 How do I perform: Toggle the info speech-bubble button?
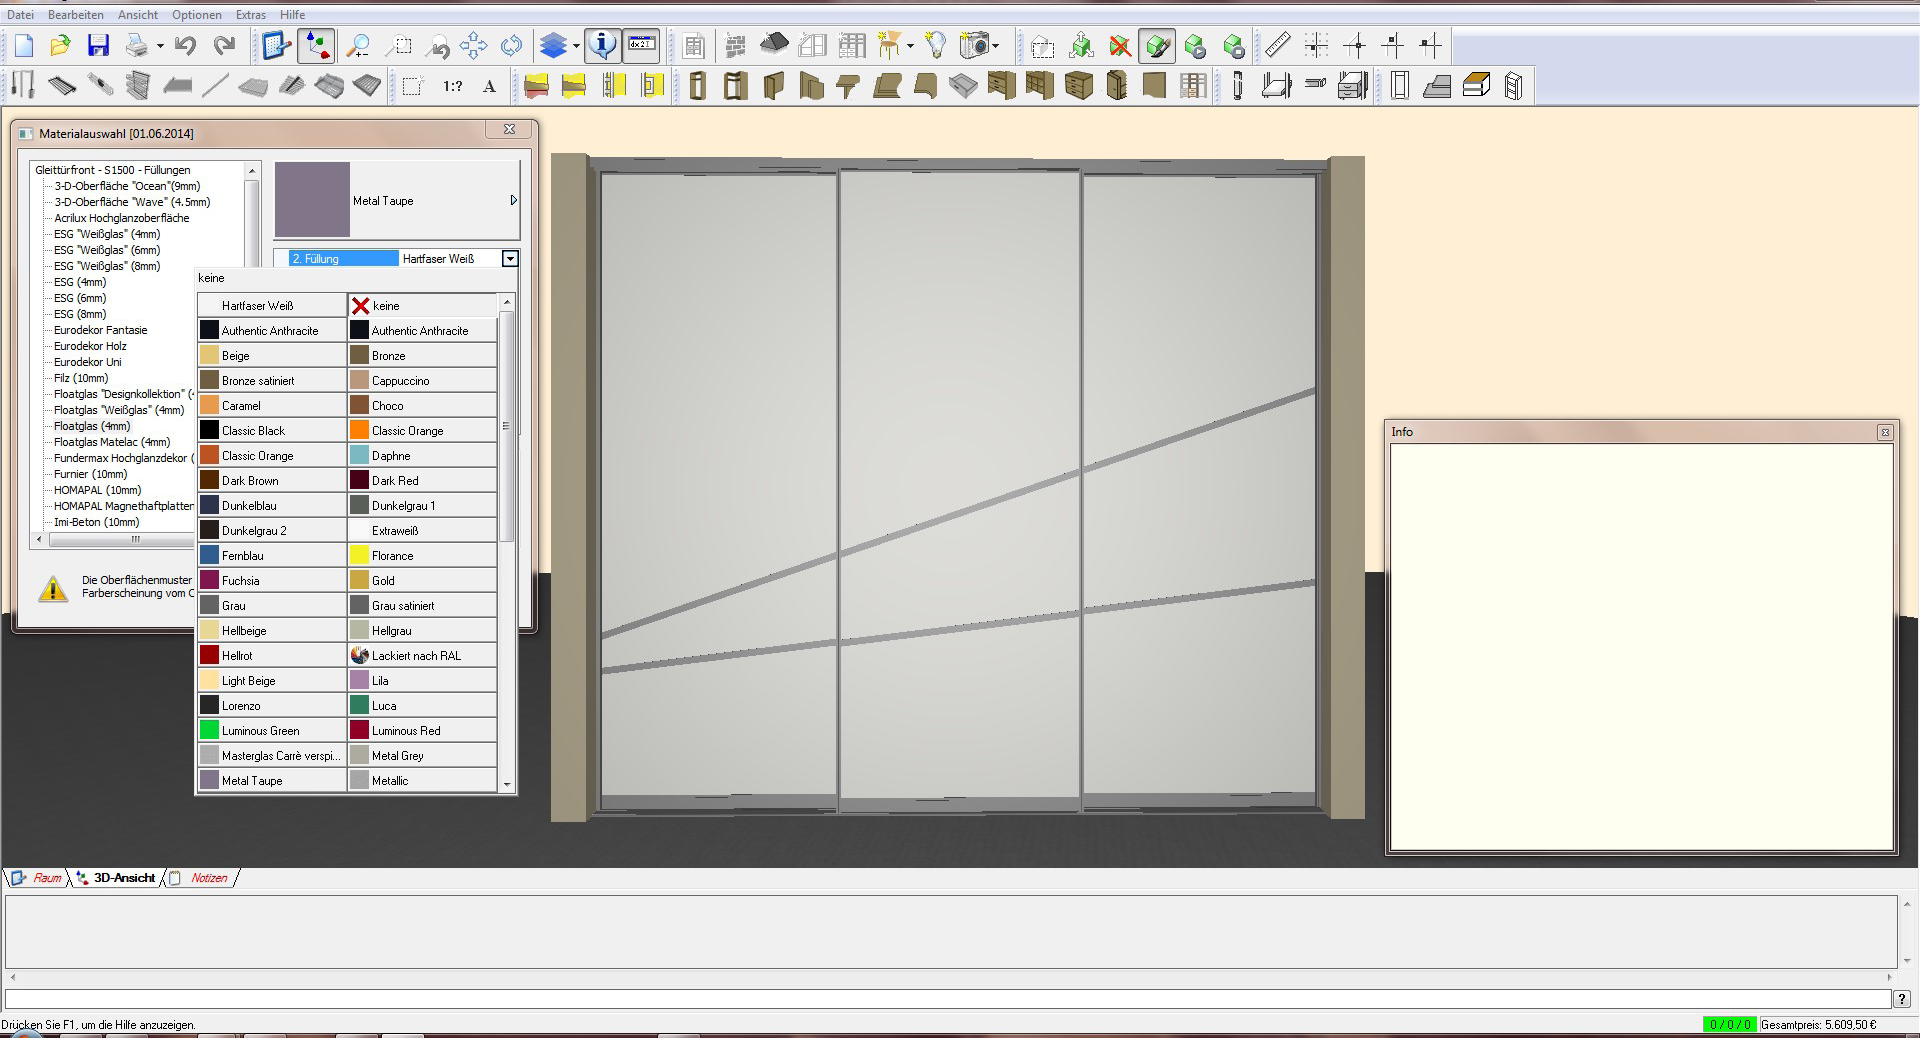pos(602,46)
